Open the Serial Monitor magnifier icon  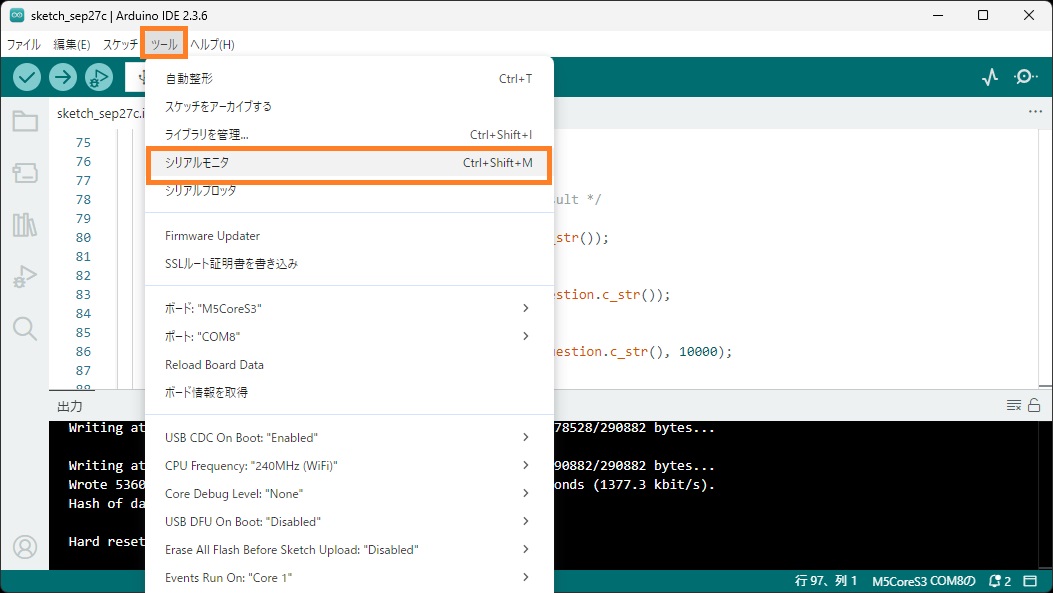[1026, 77]
